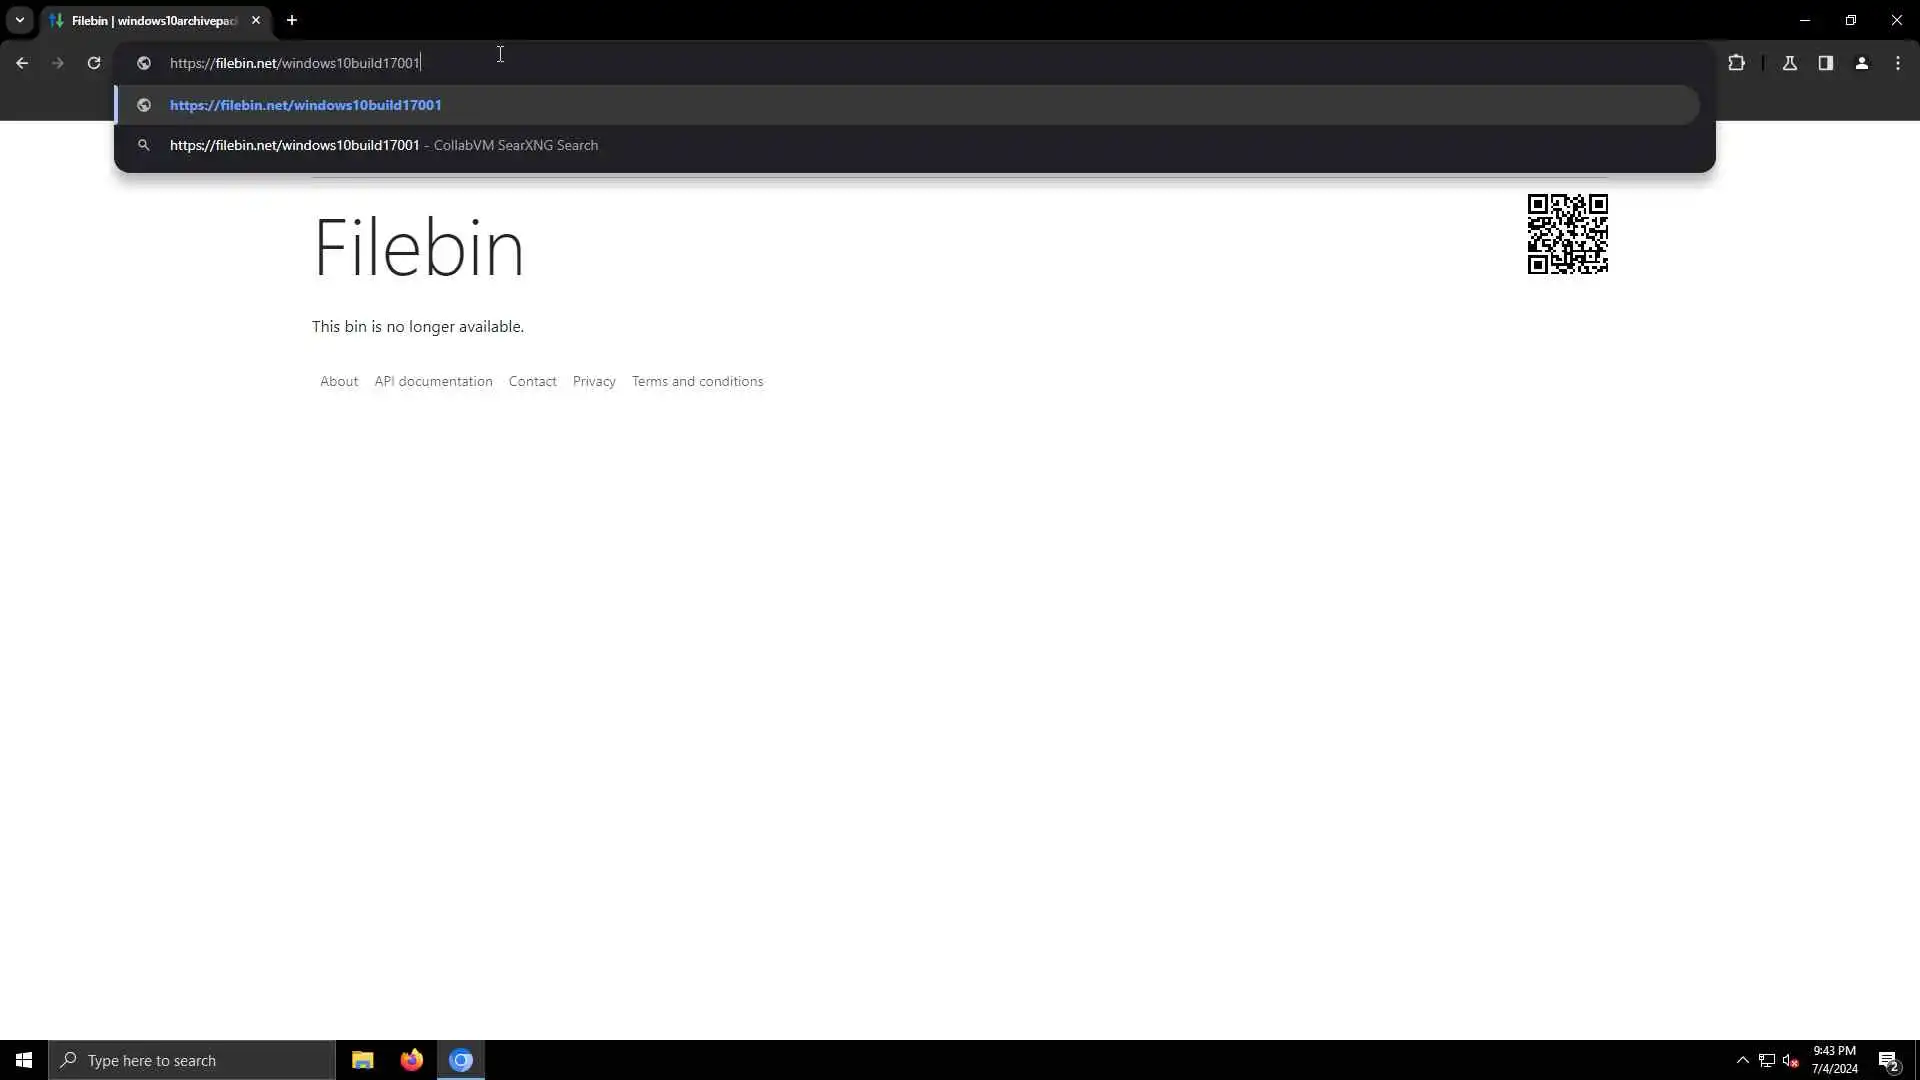This screenshot has width=1920, height=1080.
Task: Show hidden system tray icons
Action: pyautogui.click(x=1743, y=1060)
